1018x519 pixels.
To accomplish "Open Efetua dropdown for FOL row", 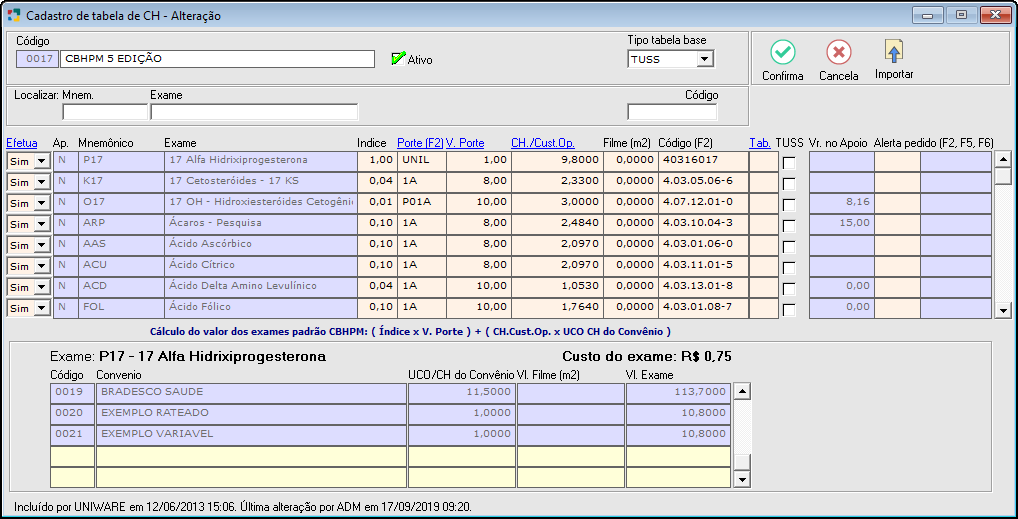I will coord(42,308).
